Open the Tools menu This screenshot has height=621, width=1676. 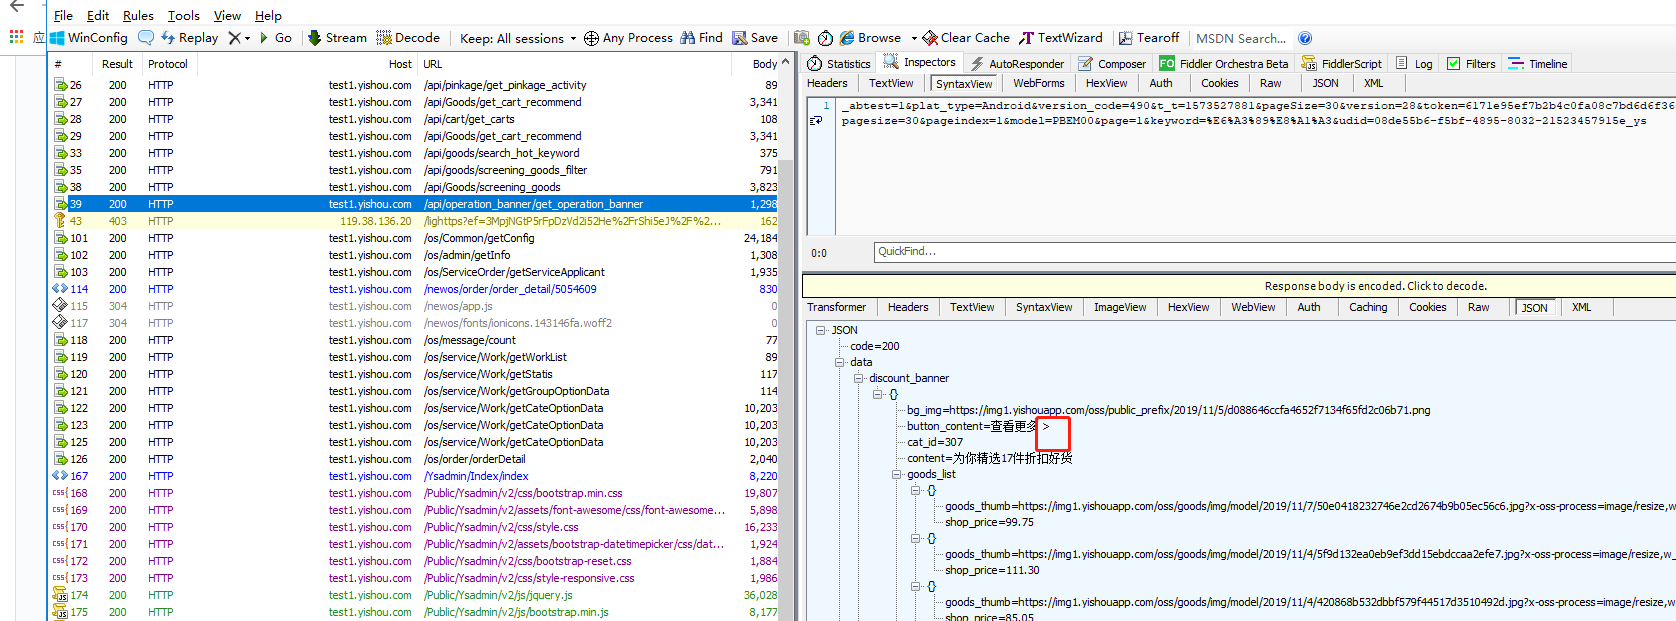click(184, 15)
